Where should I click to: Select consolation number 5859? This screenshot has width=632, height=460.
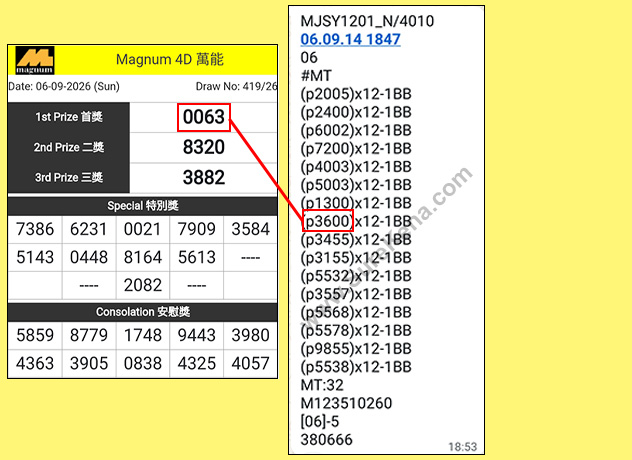pos(35,335)
